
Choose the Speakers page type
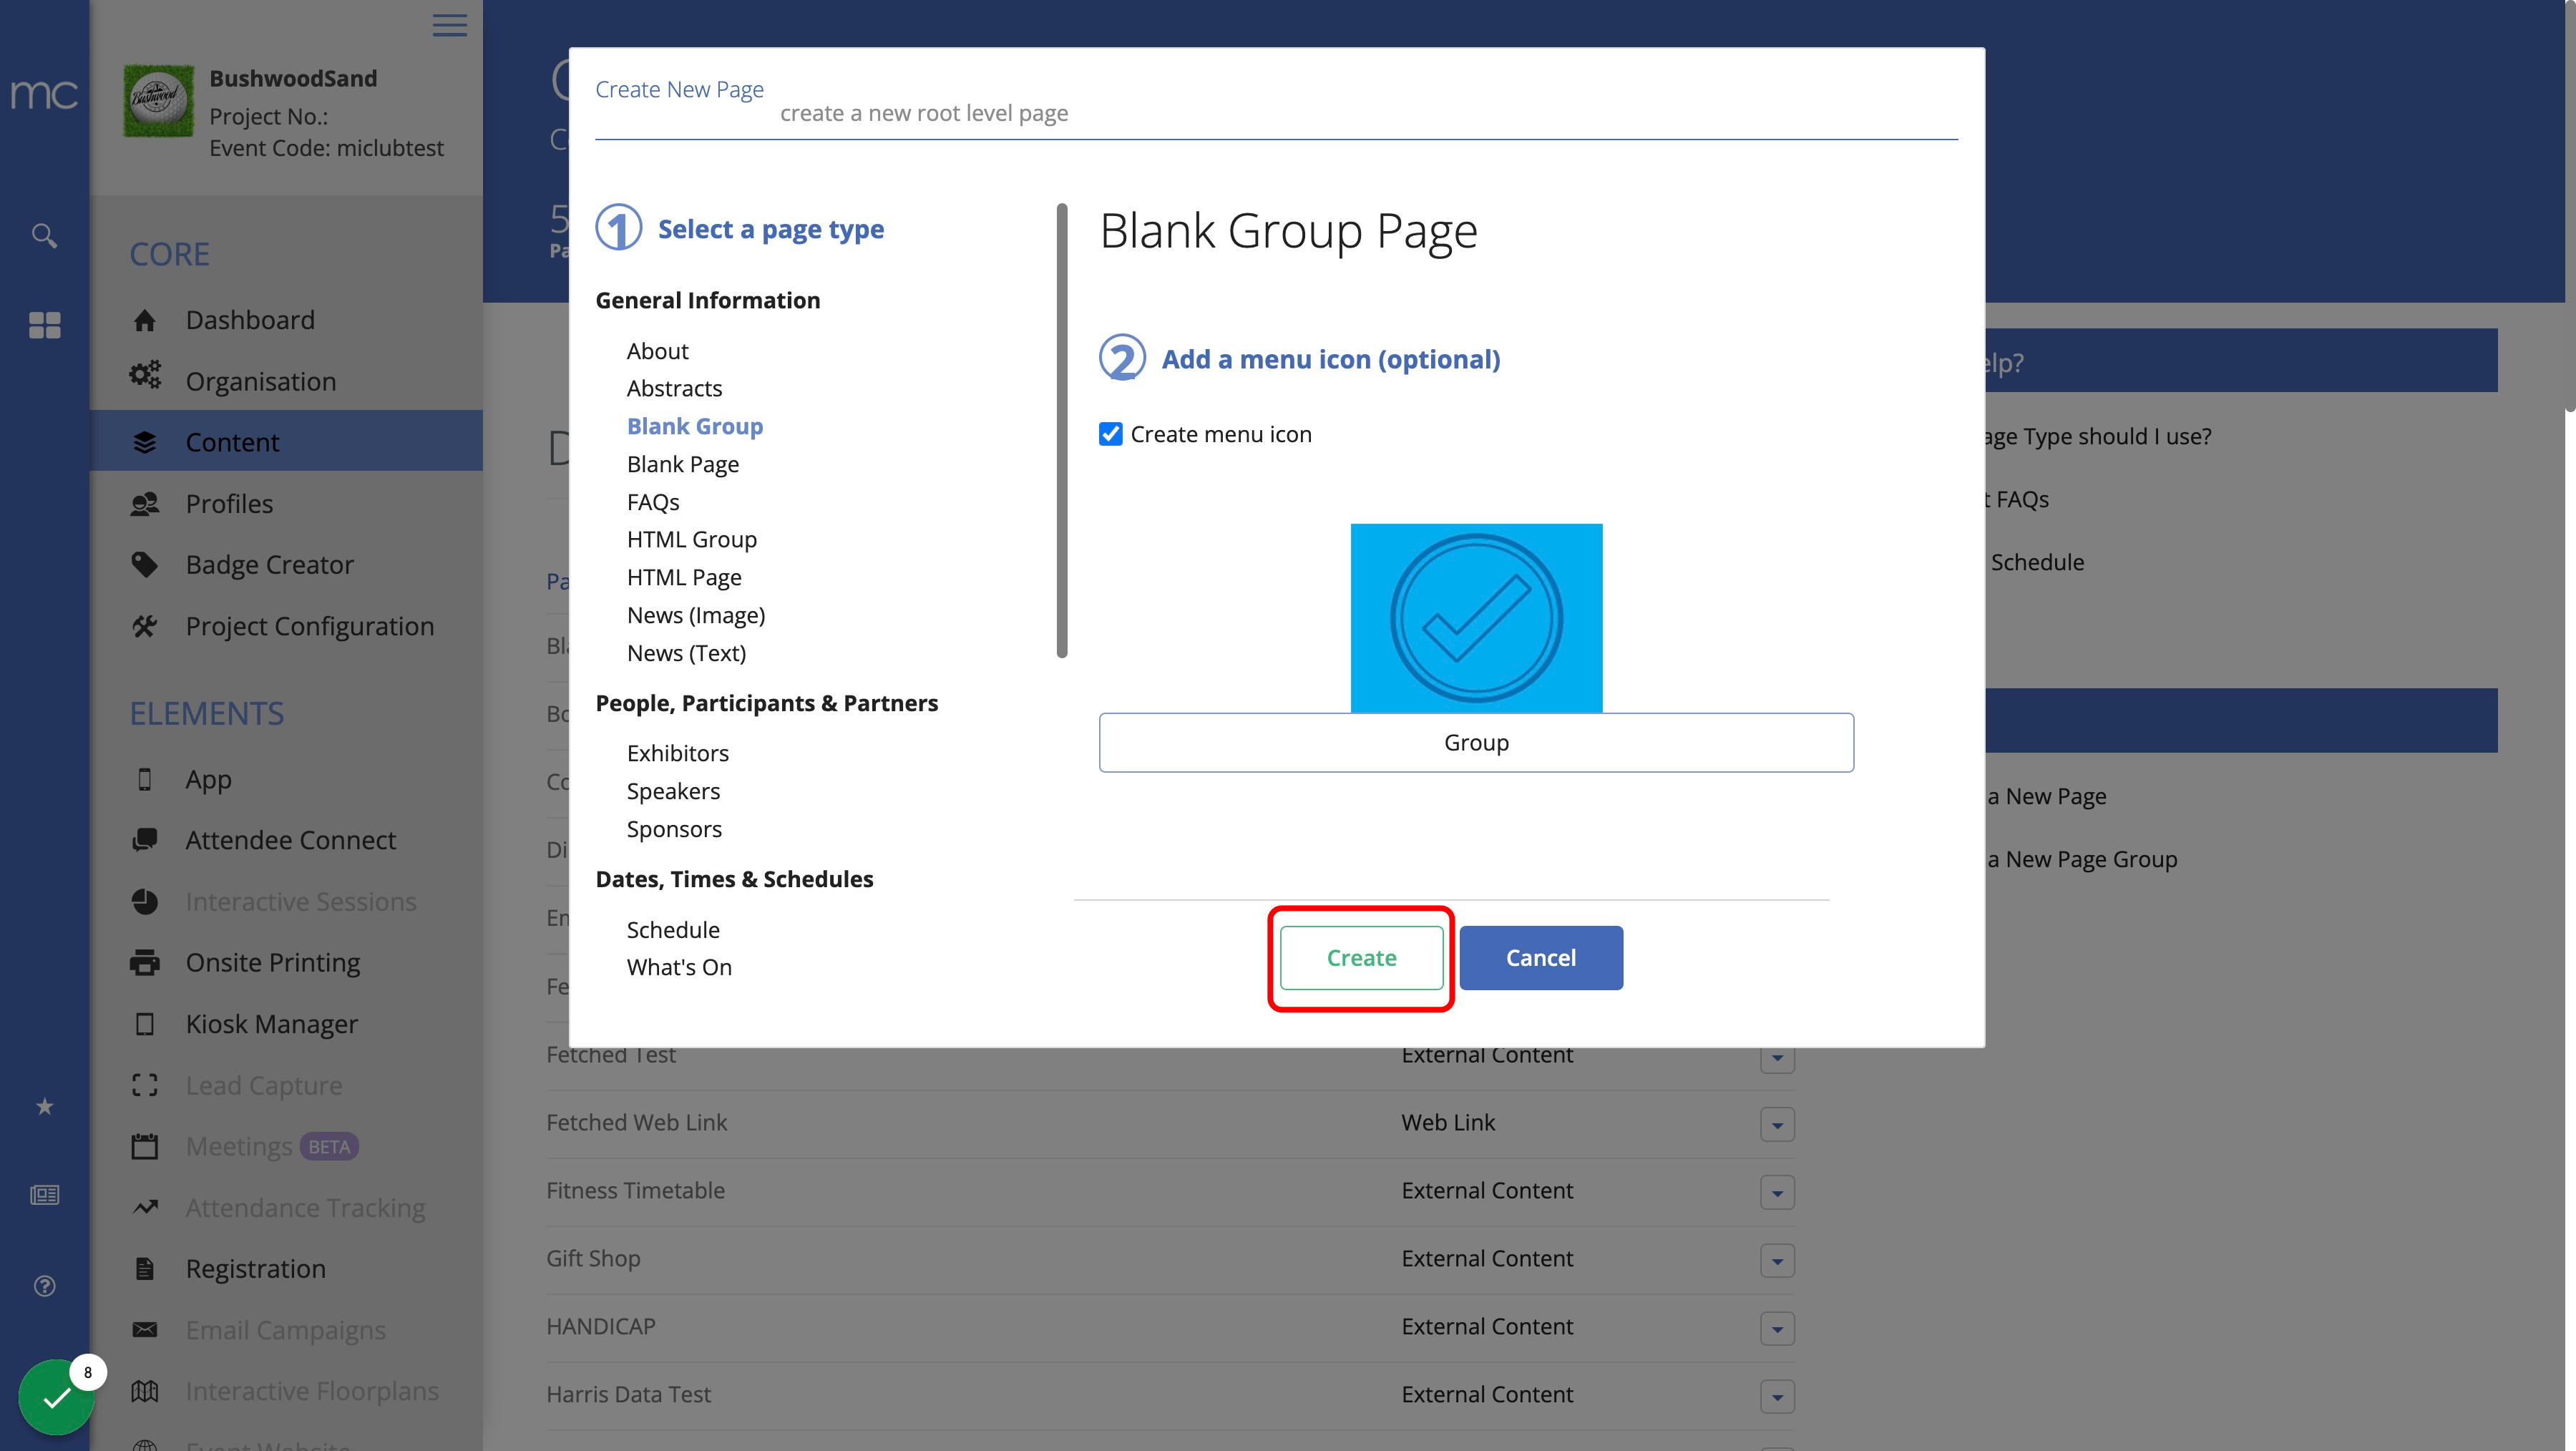click(x=673, y=791)
